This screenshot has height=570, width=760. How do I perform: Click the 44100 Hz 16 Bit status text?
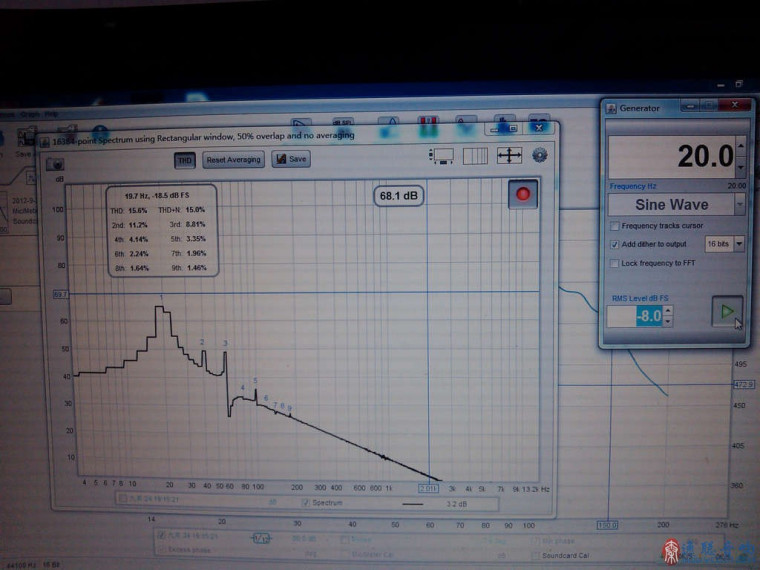[x=33, y=565]
